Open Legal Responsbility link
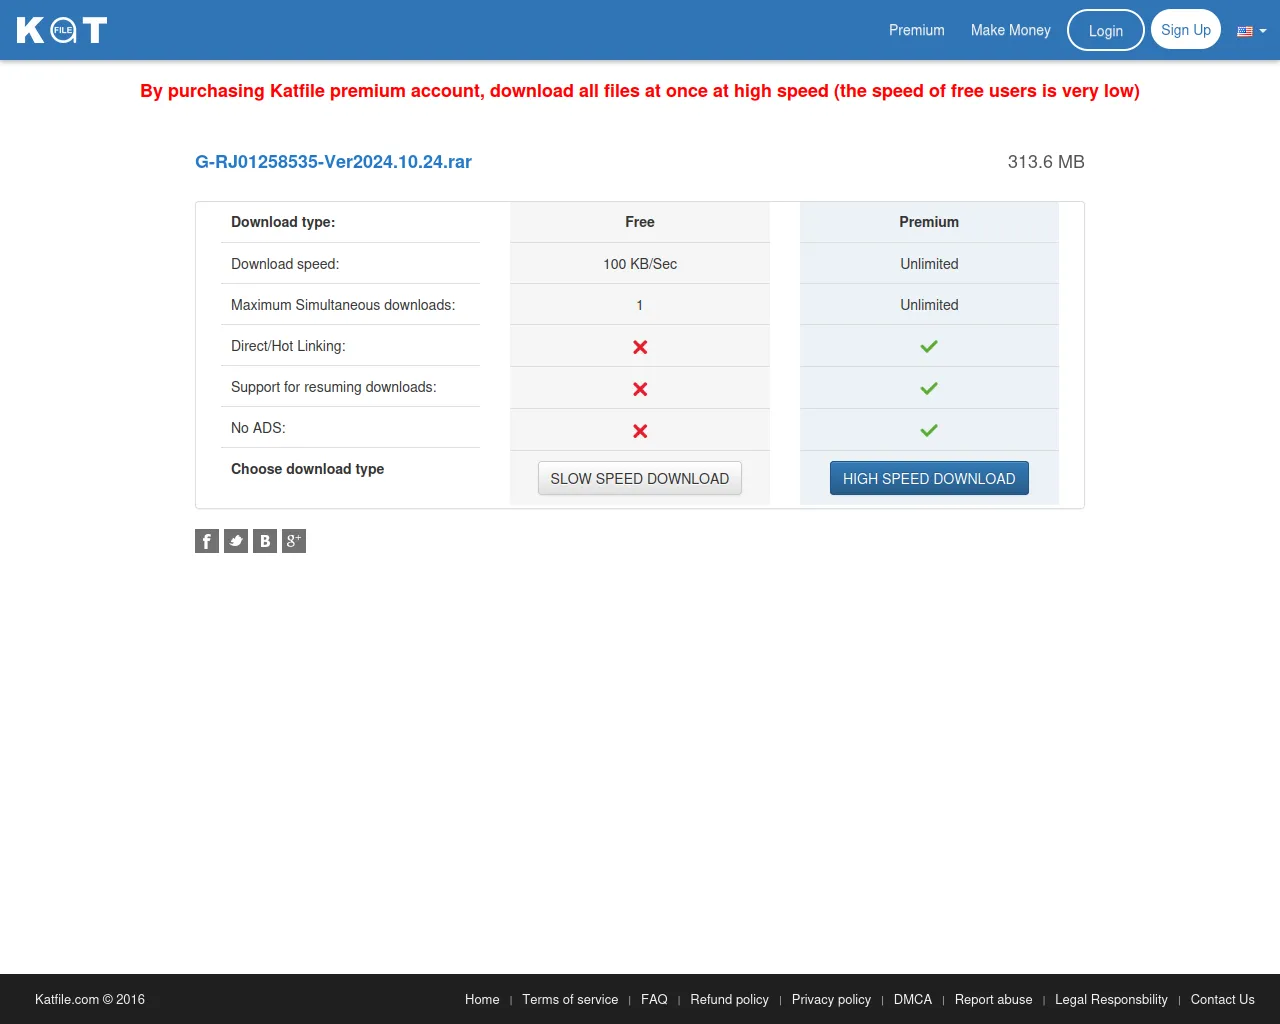 (1111, 999)
